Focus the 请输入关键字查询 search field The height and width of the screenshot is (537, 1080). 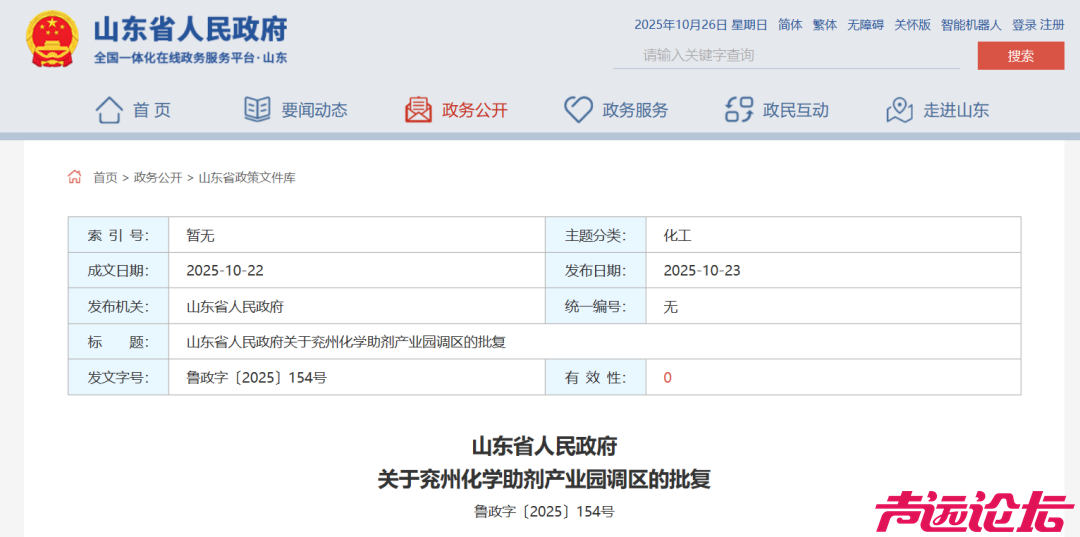tap(787, 55)
